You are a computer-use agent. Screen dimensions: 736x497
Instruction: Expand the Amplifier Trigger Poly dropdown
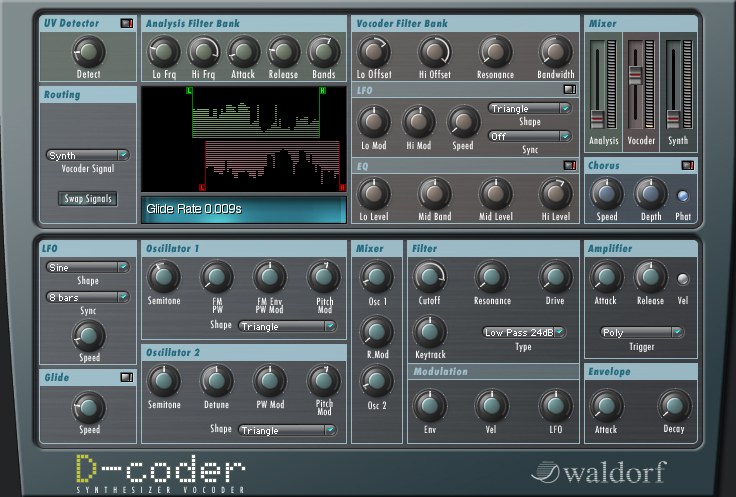pyautogui.click(x=642, y=332)
